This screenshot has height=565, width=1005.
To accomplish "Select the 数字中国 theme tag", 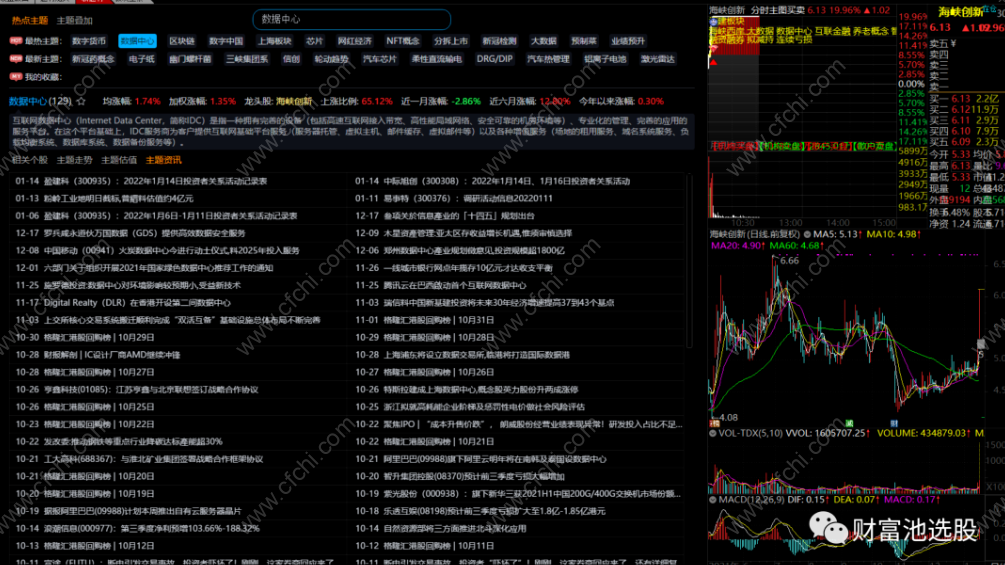I will pos(226,41).
